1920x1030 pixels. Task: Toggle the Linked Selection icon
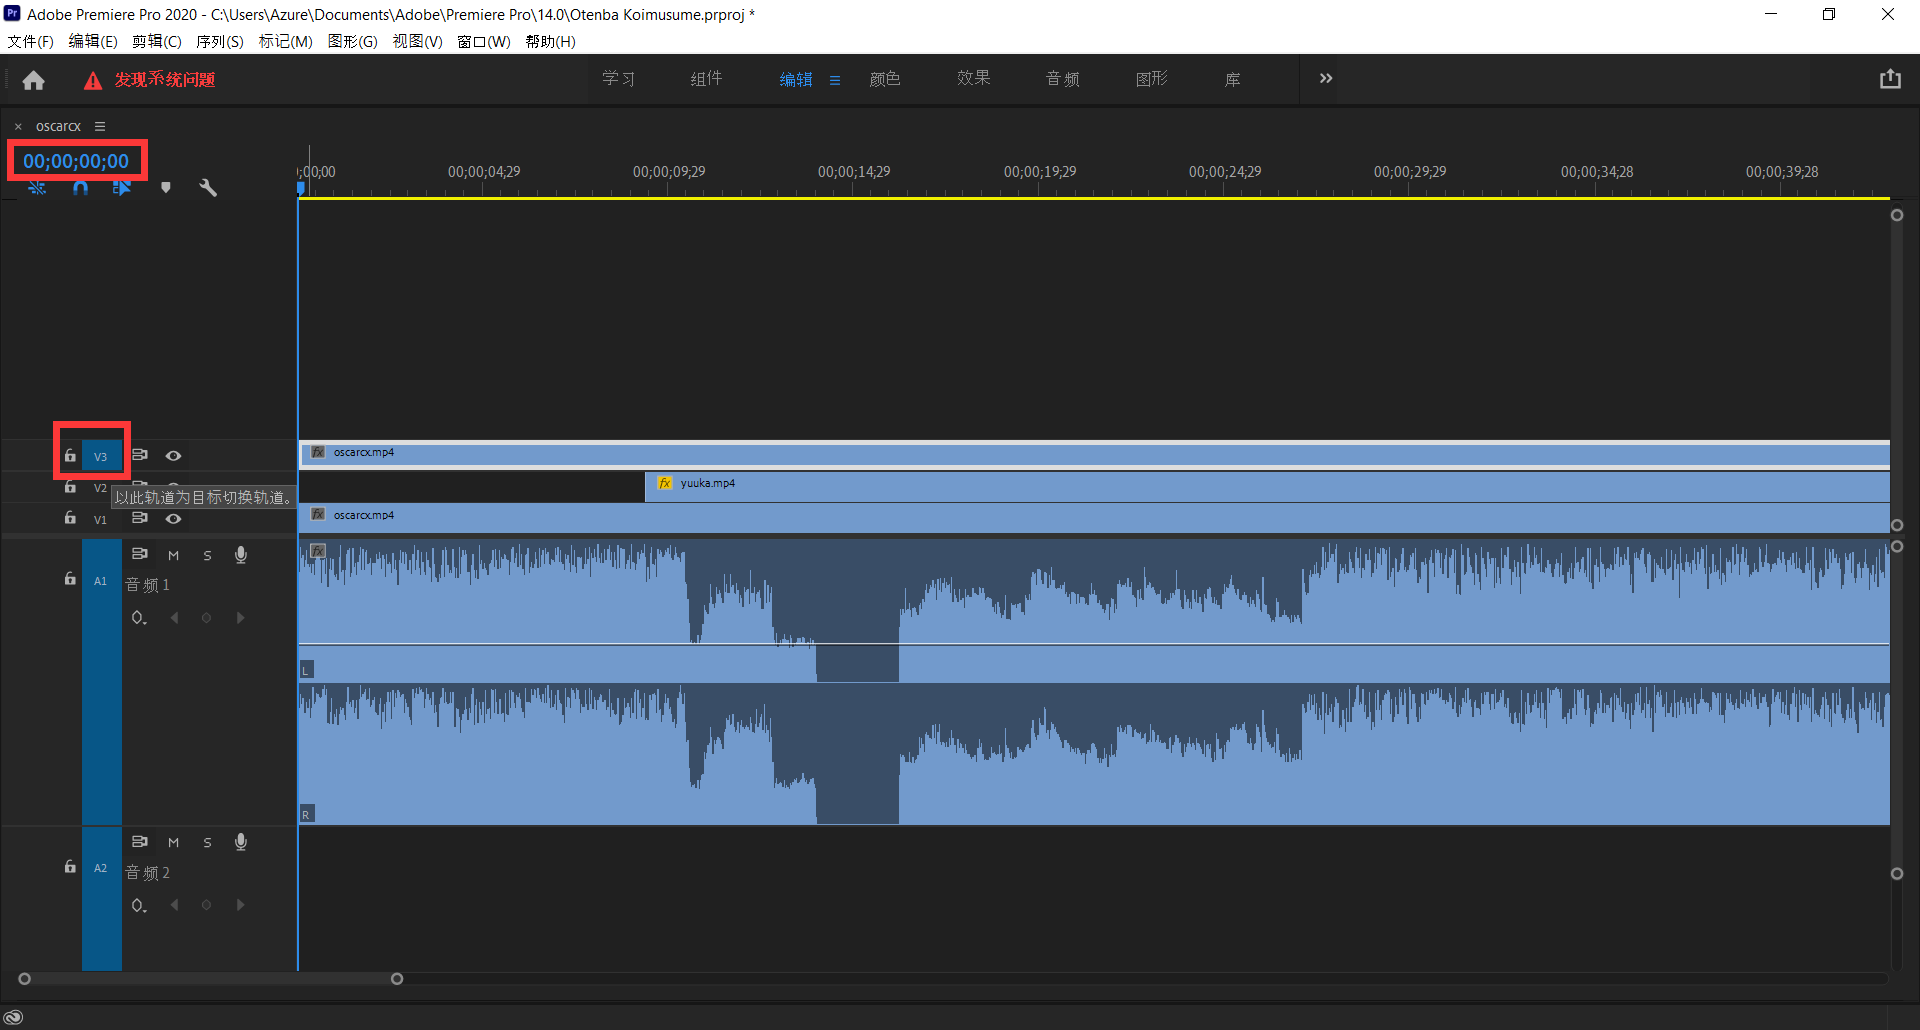tap(122, 188)
